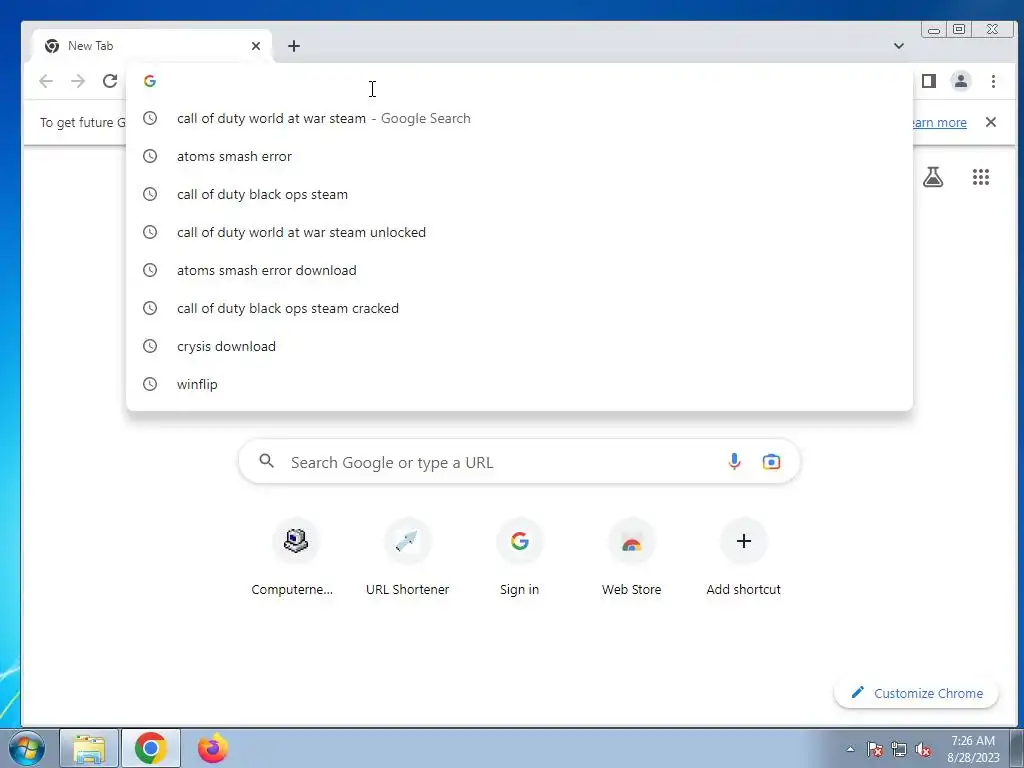
Task: Open Search Labs flask icon
Action: (x=933, y=176)
